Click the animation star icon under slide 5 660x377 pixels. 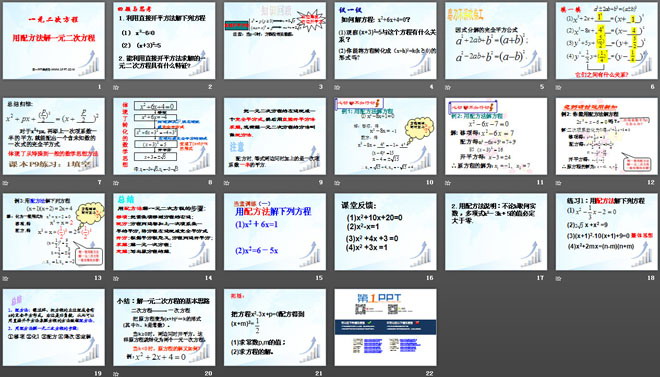[447, 88]
